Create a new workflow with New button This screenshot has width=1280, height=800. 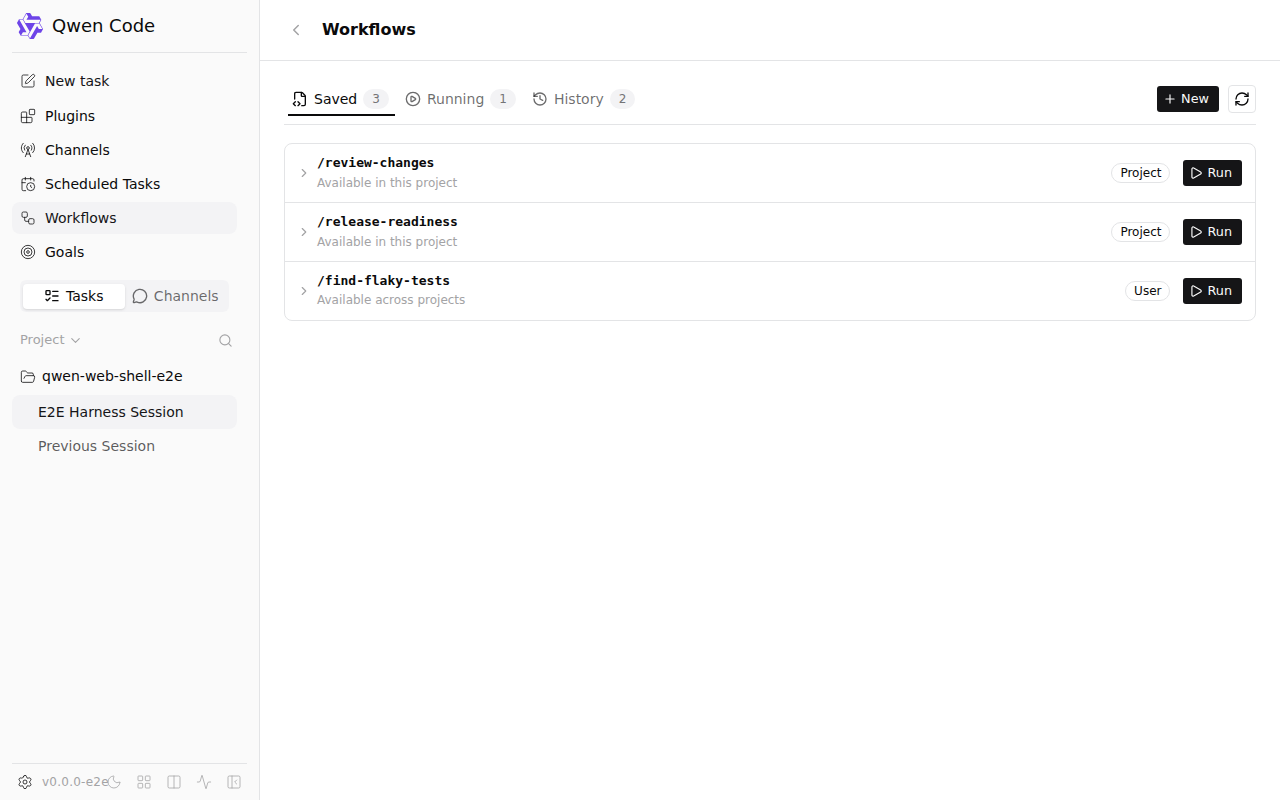(x=1188, y=99)
